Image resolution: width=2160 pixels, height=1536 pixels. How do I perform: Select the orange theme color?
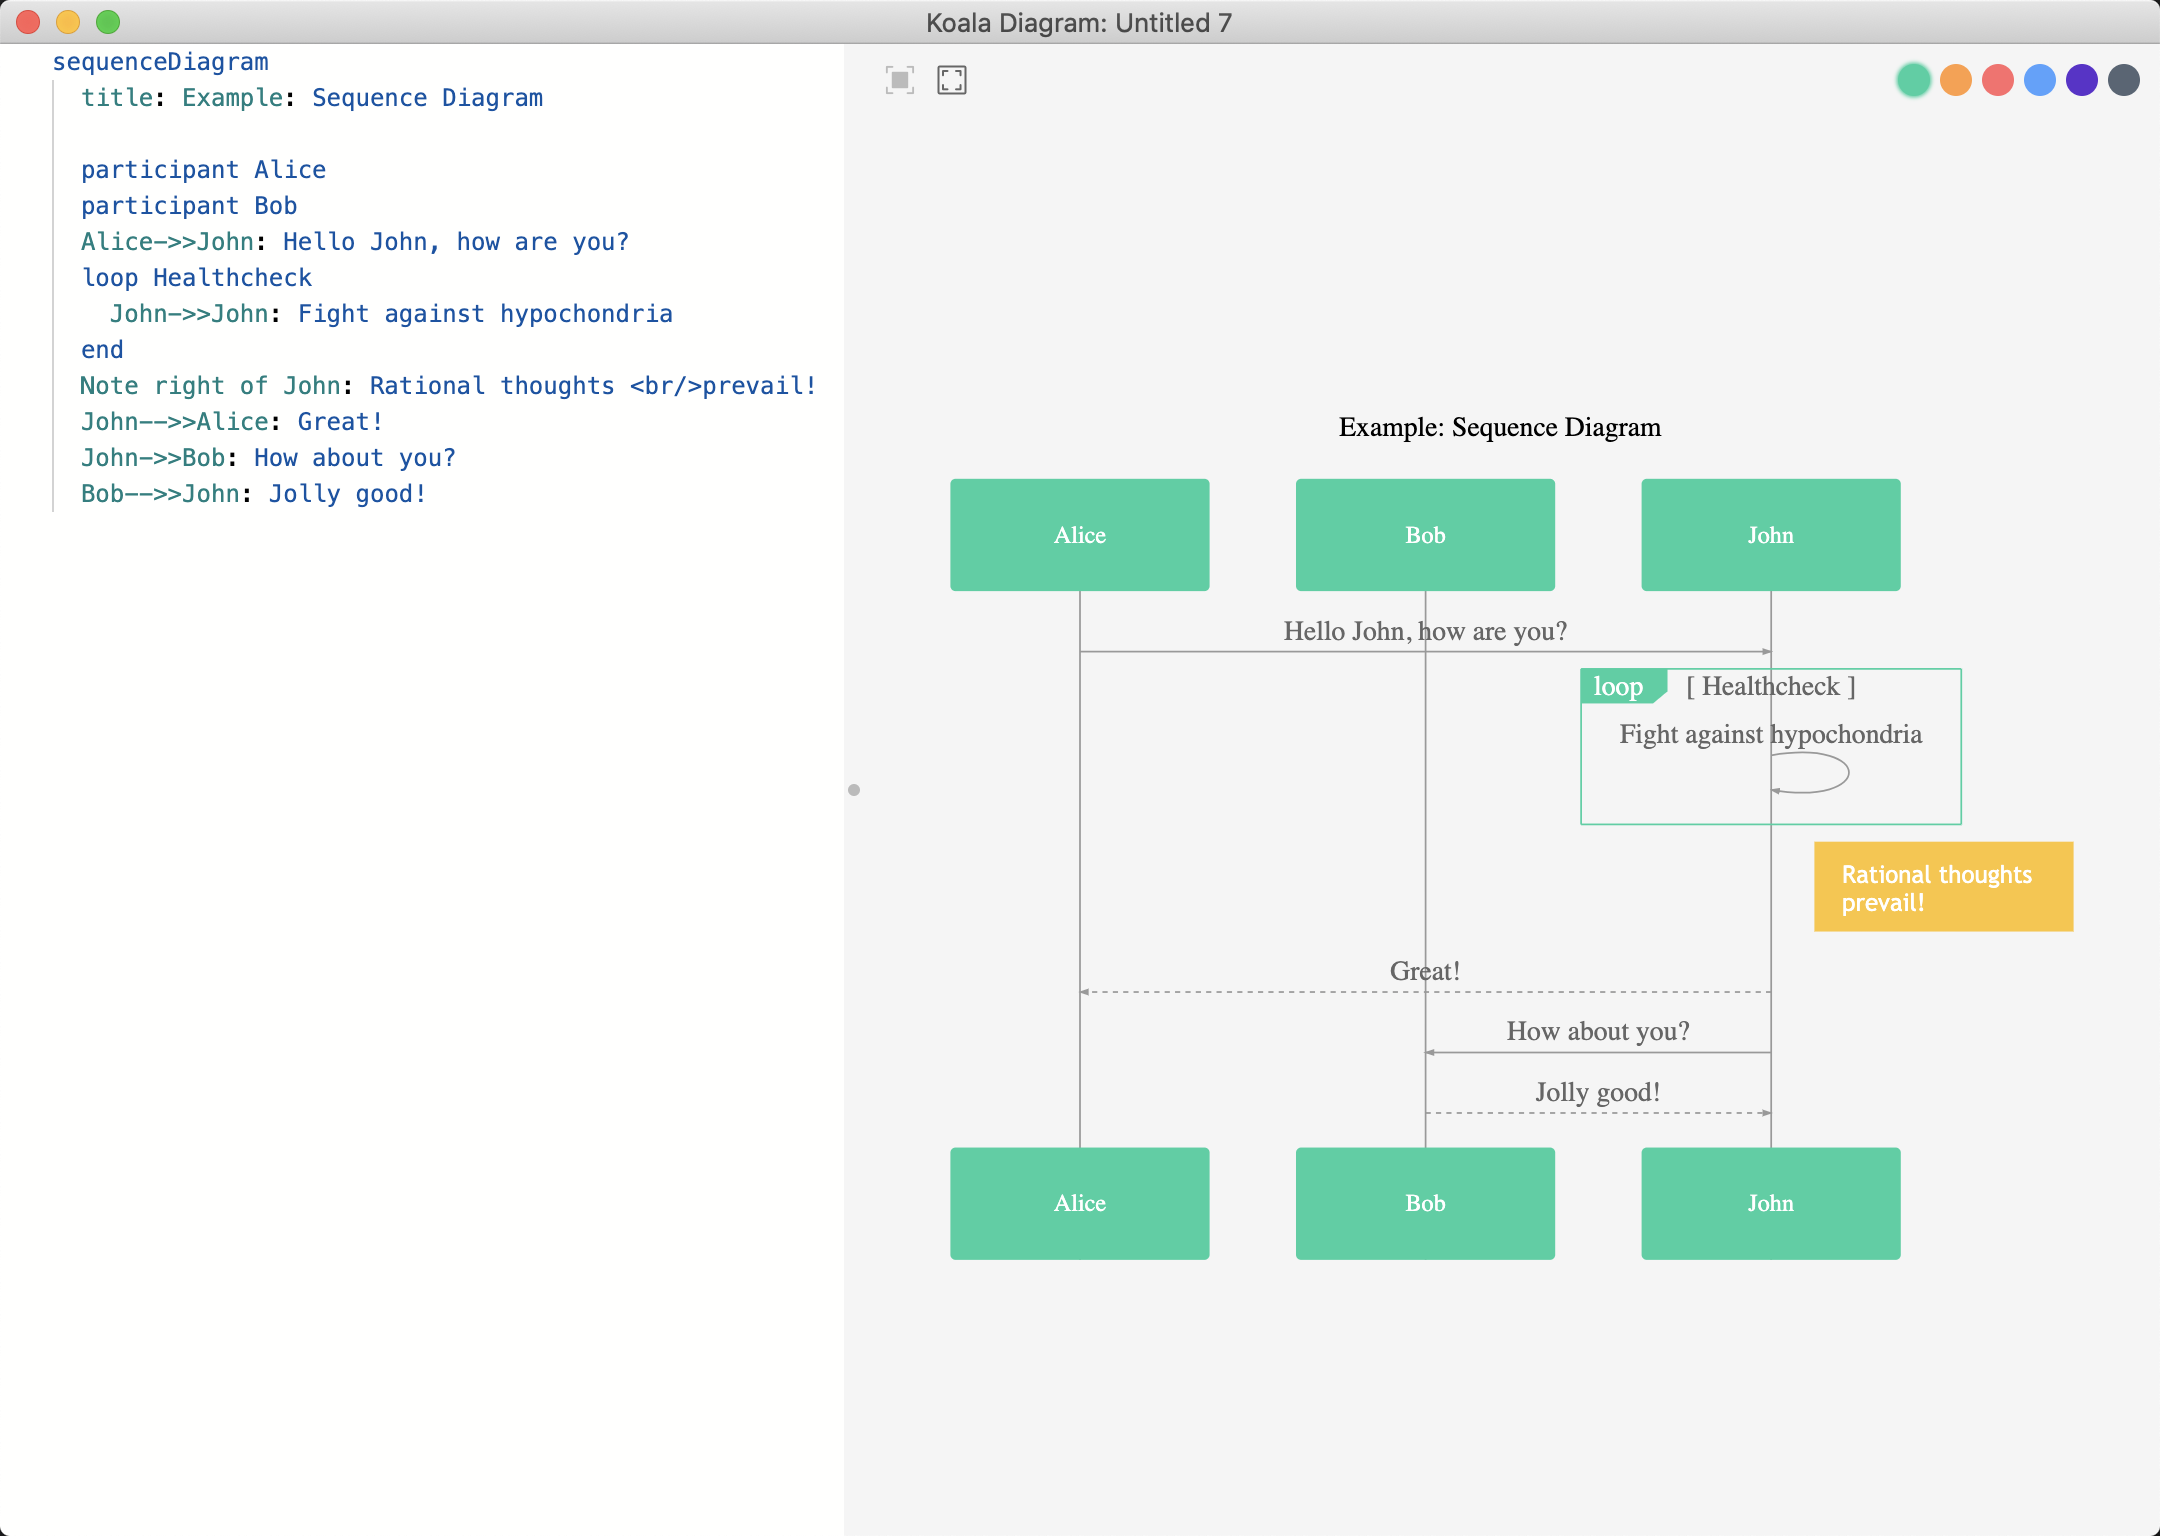tap(1955, 80)
